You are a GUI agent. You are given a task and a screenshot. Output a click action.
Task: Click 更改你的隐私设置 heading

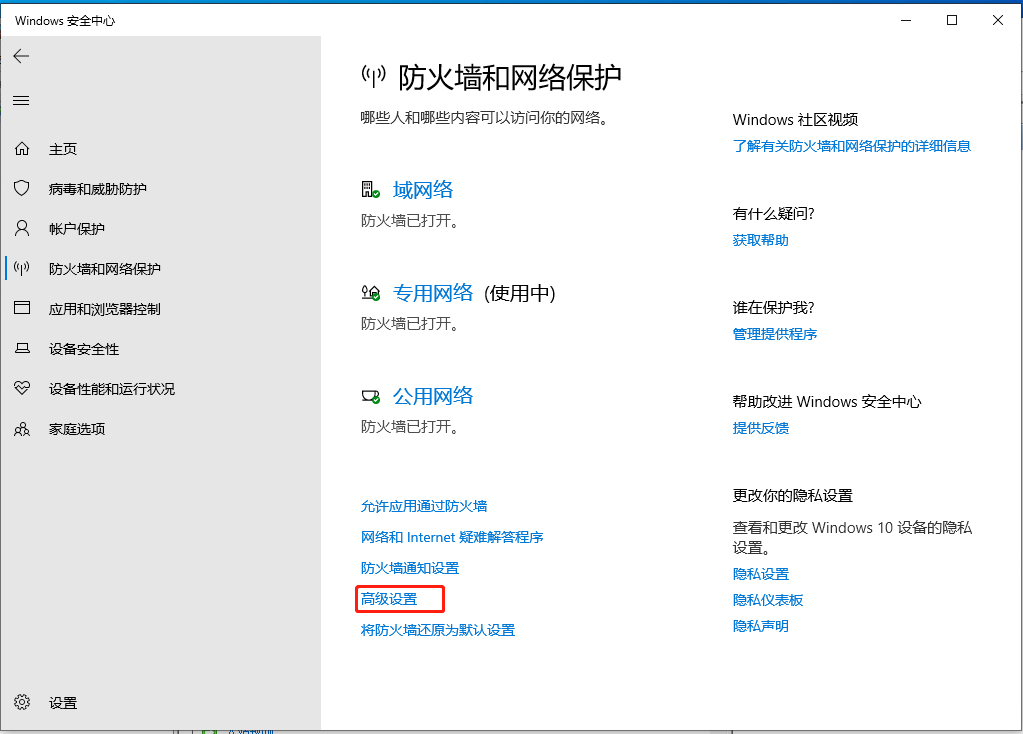point(793,496)
